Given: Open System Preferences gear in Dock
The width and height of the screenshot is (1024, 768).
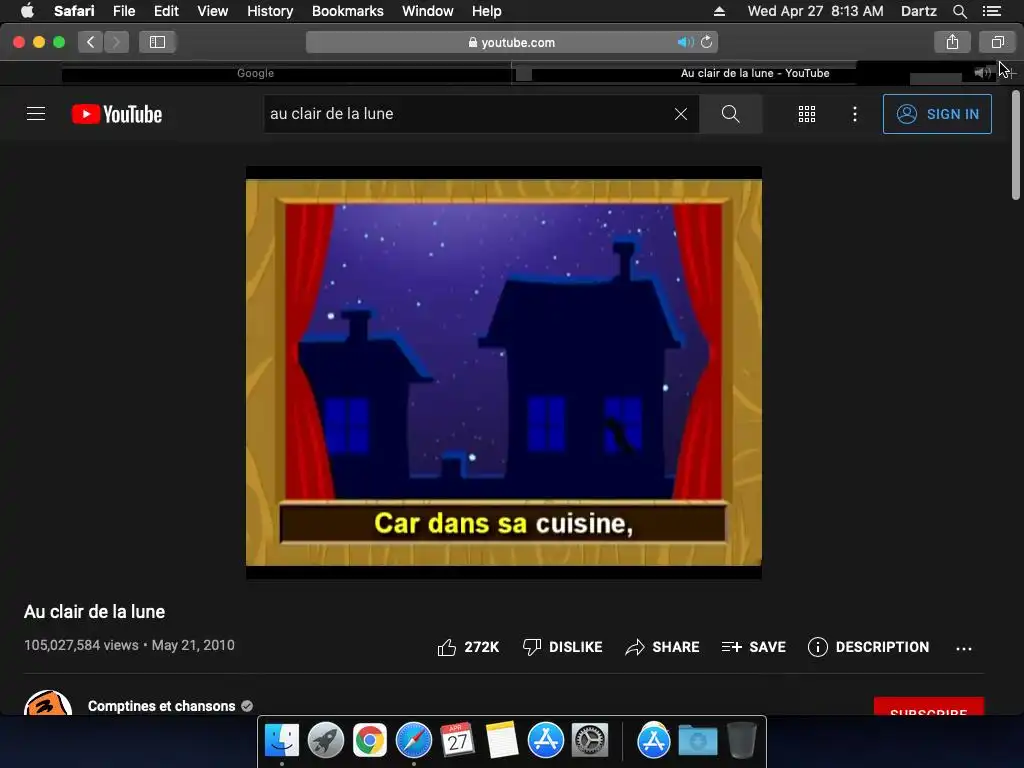Looking at the screenshot, I should [590, 741].
